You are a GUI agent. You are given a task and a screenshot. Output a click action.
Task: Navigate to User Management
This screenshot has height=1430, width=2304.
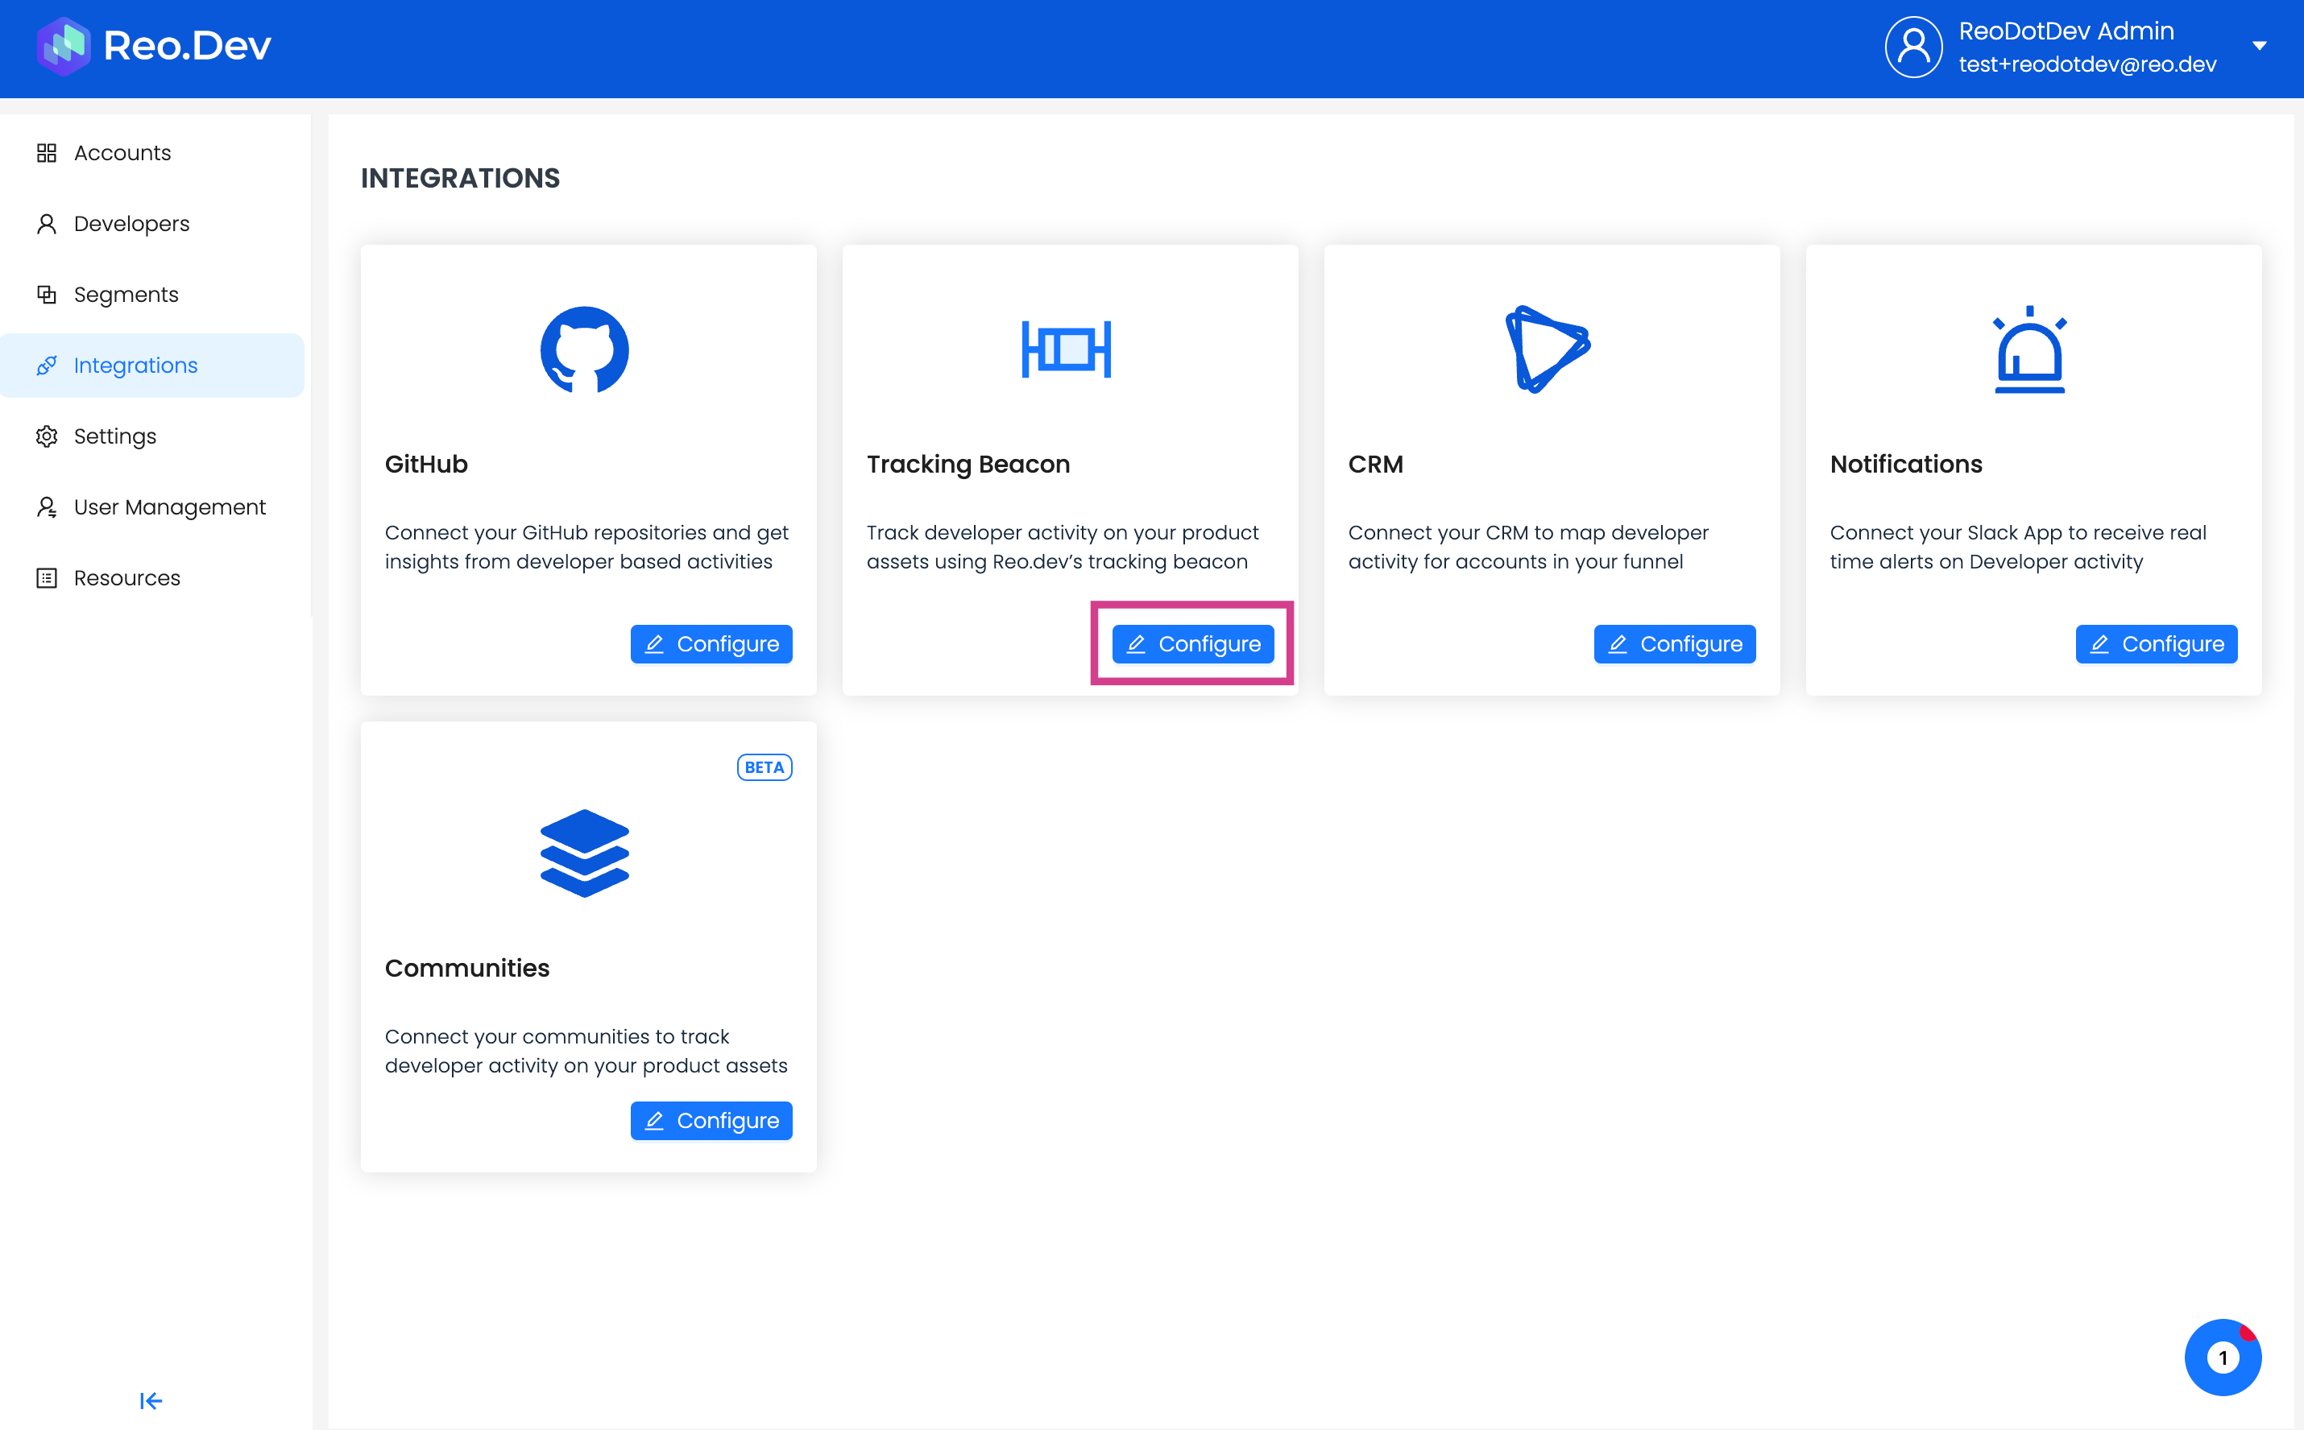[169, 507]
